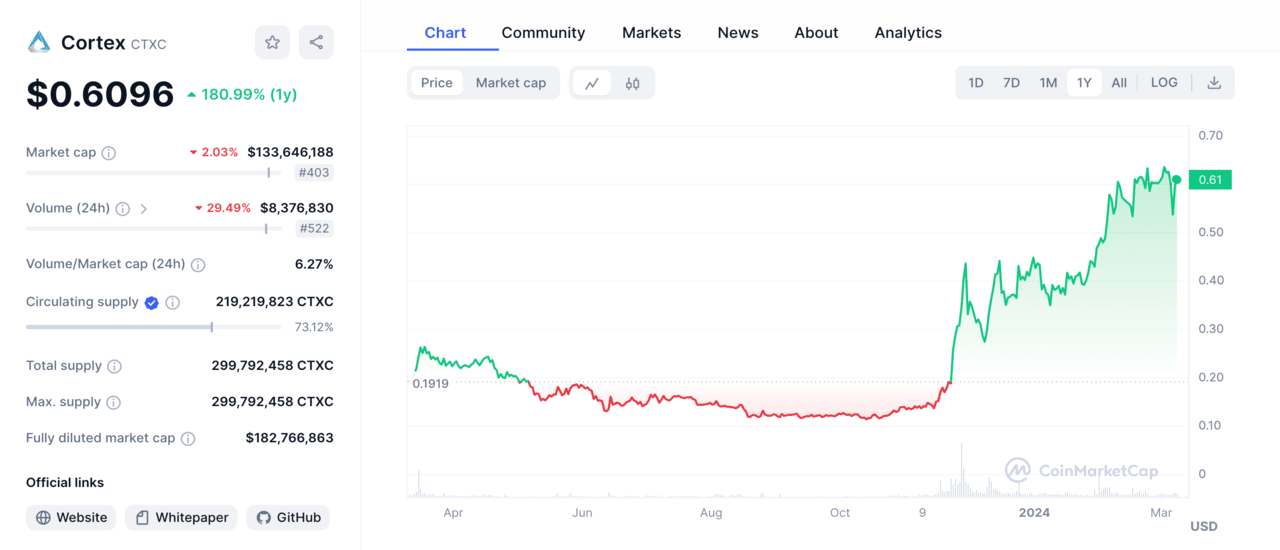Click the Market cap info icon
Screen dimensions: 1280x550
[x=109, y=153]
